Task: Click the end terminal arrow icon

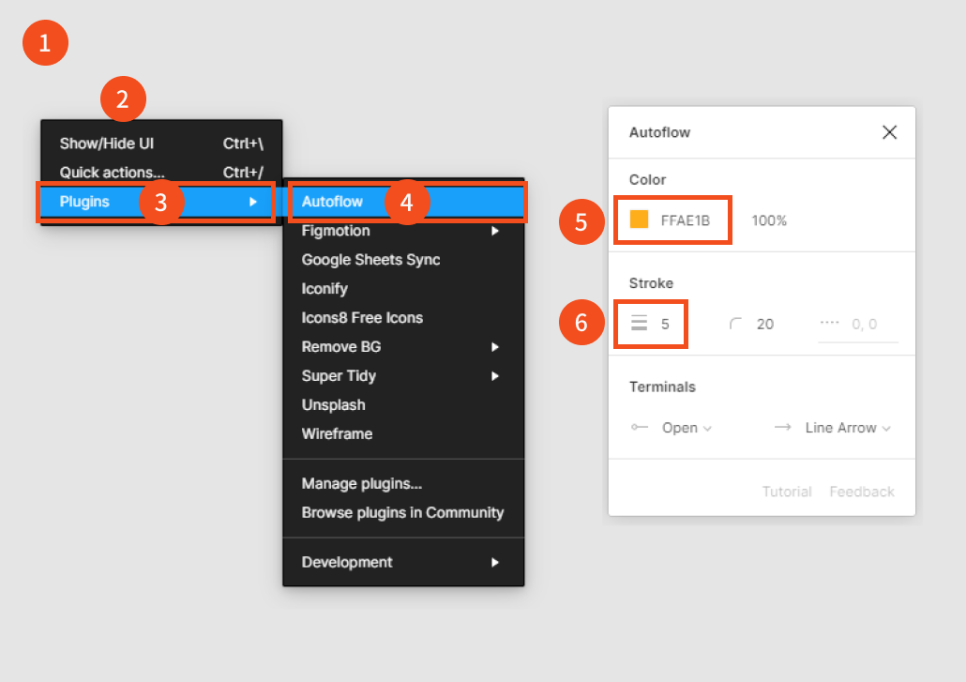Action: click(x=782, y=427)
